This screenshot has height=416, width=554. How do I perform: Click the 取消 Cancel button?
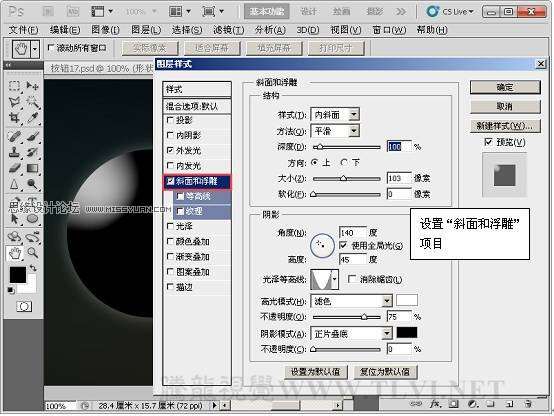click(505, 106)
